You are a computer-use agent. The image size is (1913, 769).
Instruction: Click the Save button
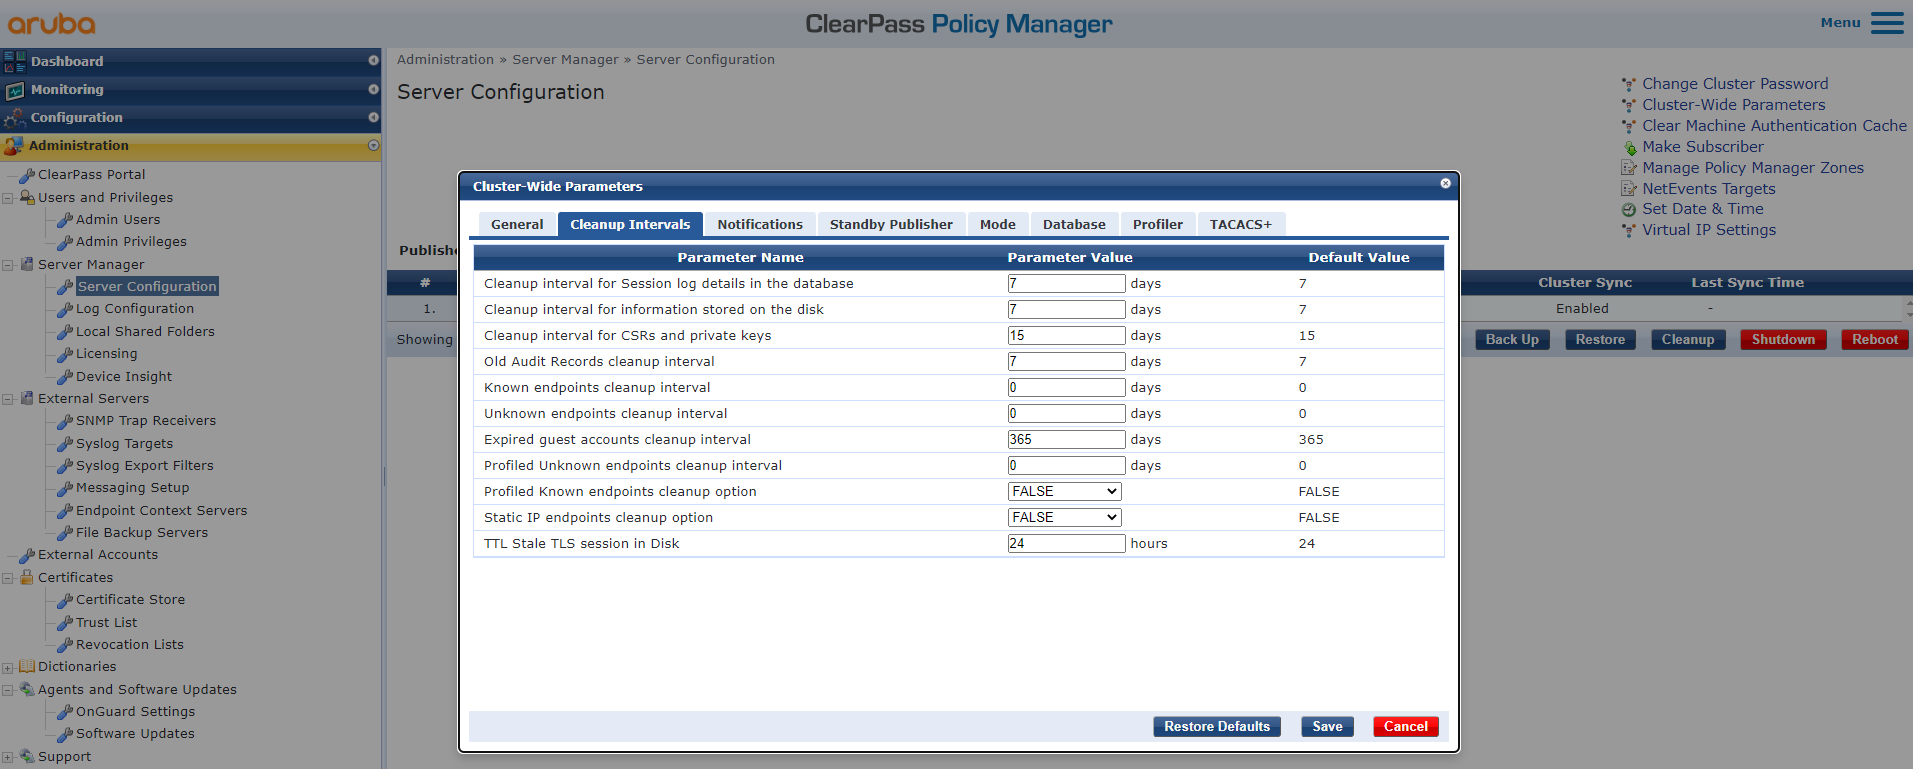(1328, 727)
